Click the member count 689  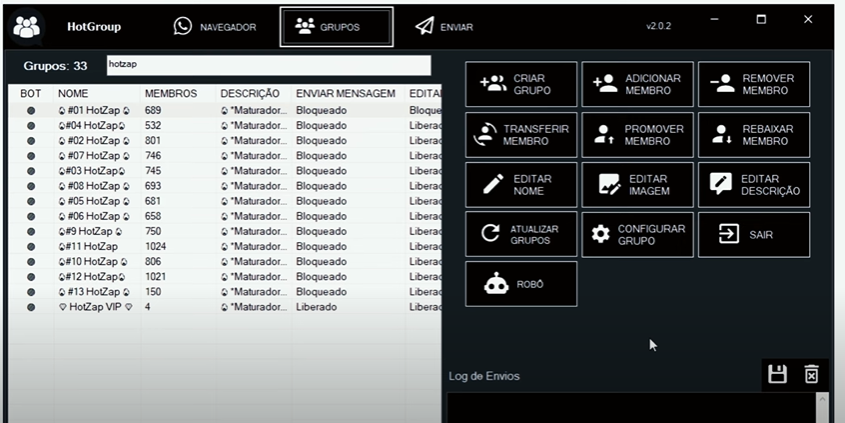pyautogui.click(x=153, y=110)
